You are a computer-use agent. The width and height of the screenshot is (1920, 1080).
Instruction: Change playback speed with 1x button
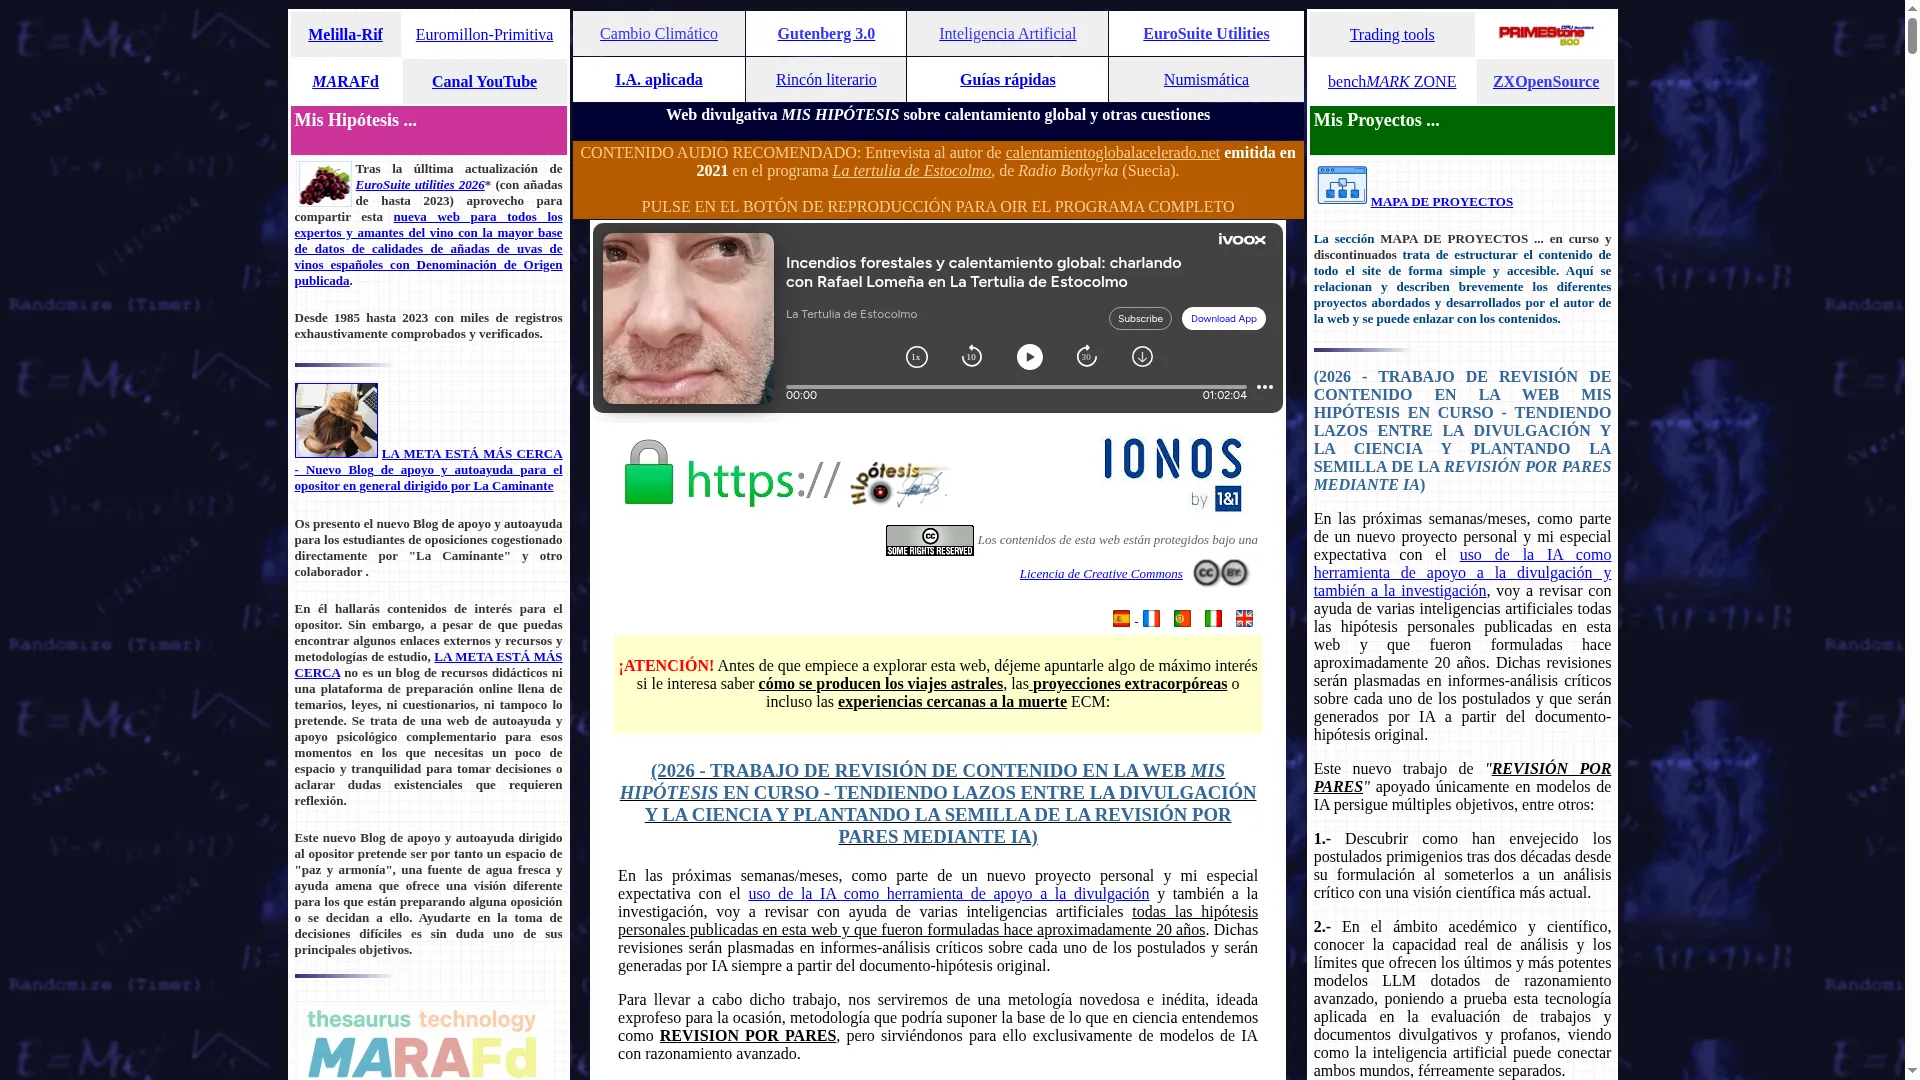pos(916,357)
